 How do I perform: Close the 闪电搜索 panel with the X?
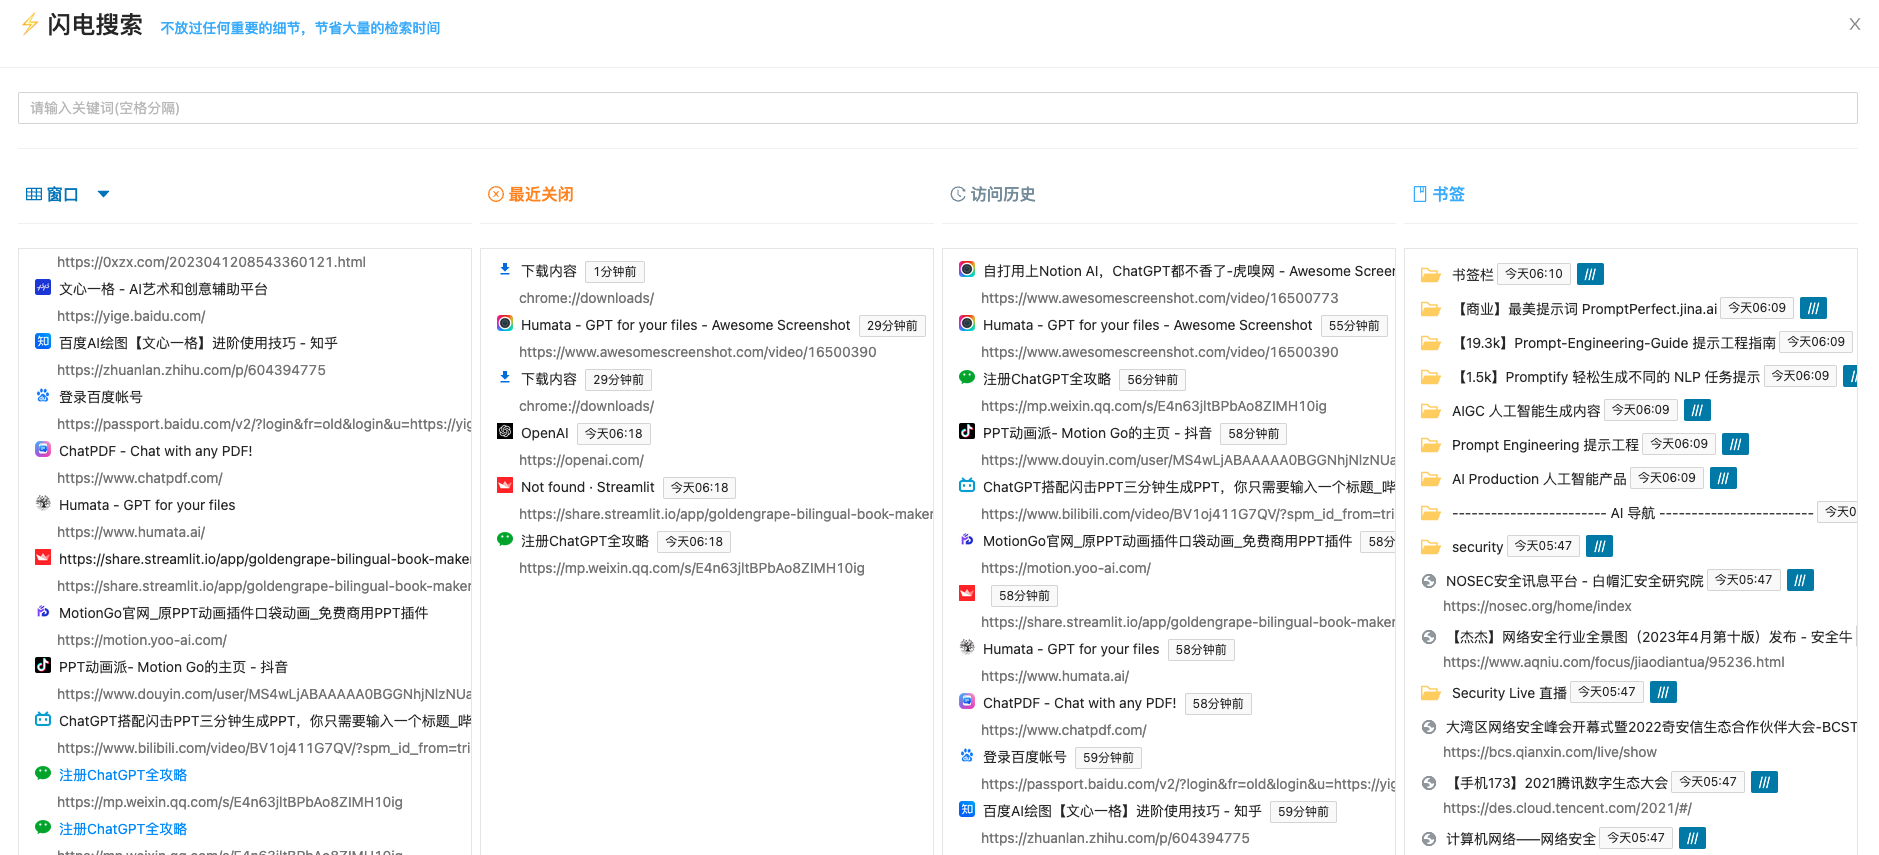(1854, 24)
